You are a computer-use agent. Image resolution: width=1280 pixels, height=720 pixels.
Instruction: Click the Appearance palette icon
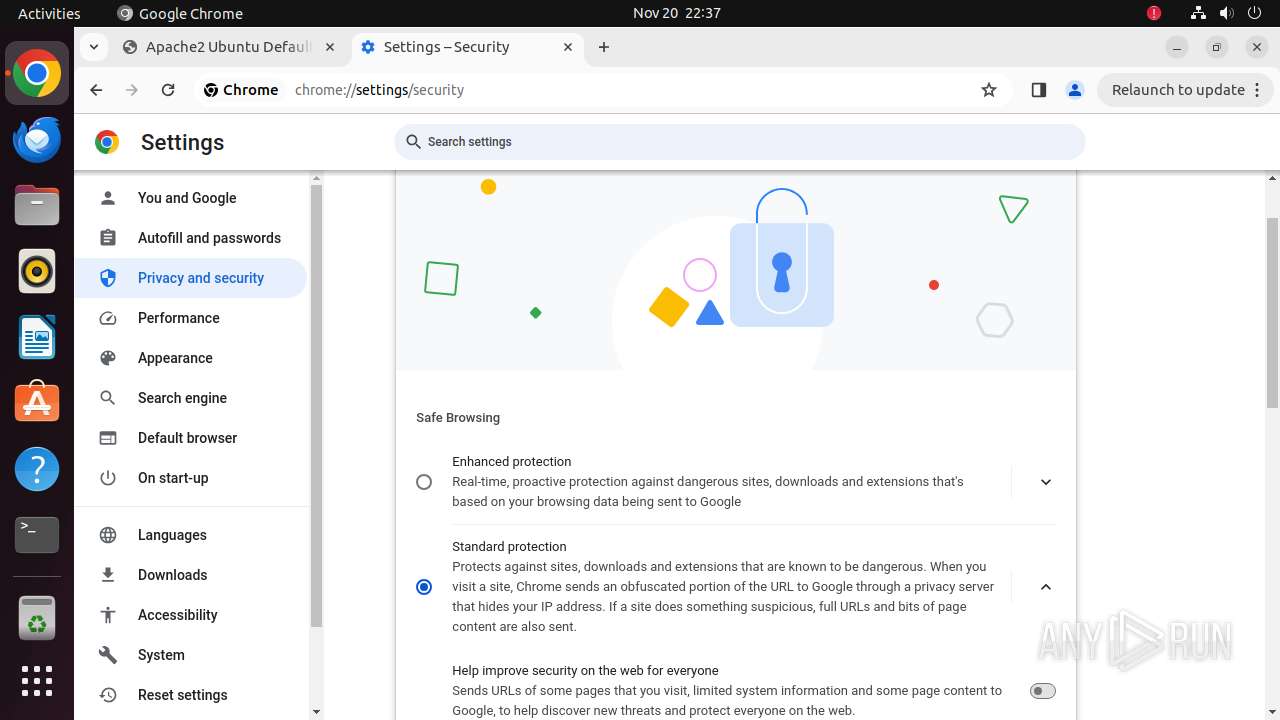click(x=108, y=358)
